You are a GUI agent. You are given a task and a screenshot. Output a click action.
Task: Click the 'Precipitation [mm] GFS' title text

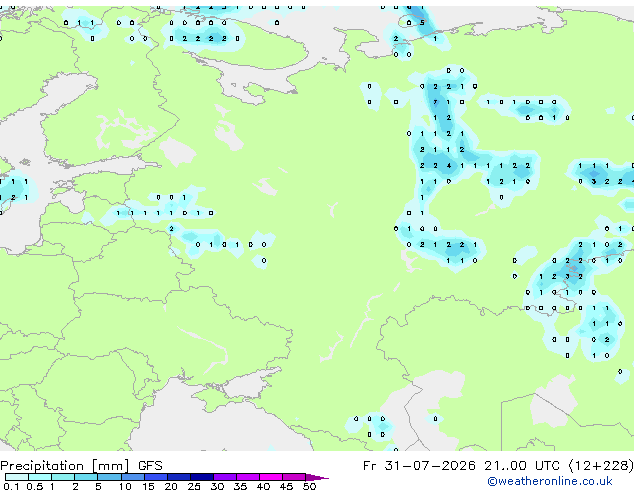point(81,466)
